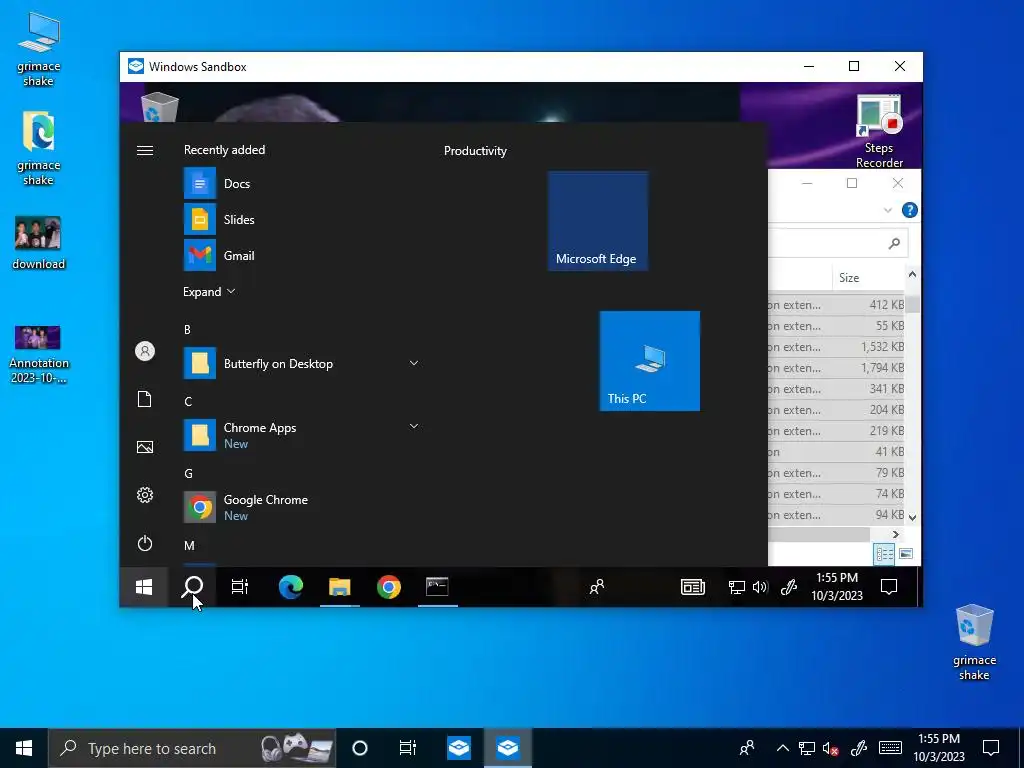Click the host Start button
The height and width of the screenshot is (768, 1024).
(x=24, y=748)
